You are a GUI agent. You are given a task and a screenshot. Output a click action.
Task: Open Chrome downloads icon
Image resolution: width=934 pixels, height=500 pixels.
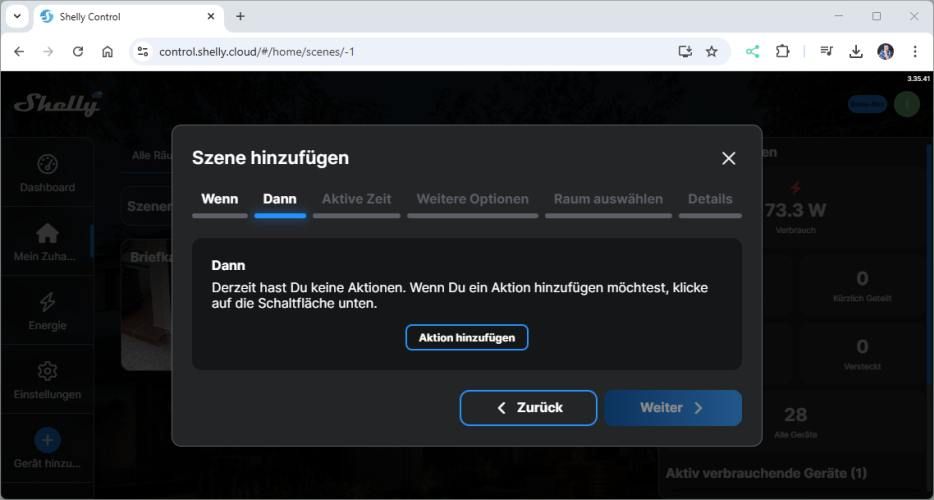point(856,51)
